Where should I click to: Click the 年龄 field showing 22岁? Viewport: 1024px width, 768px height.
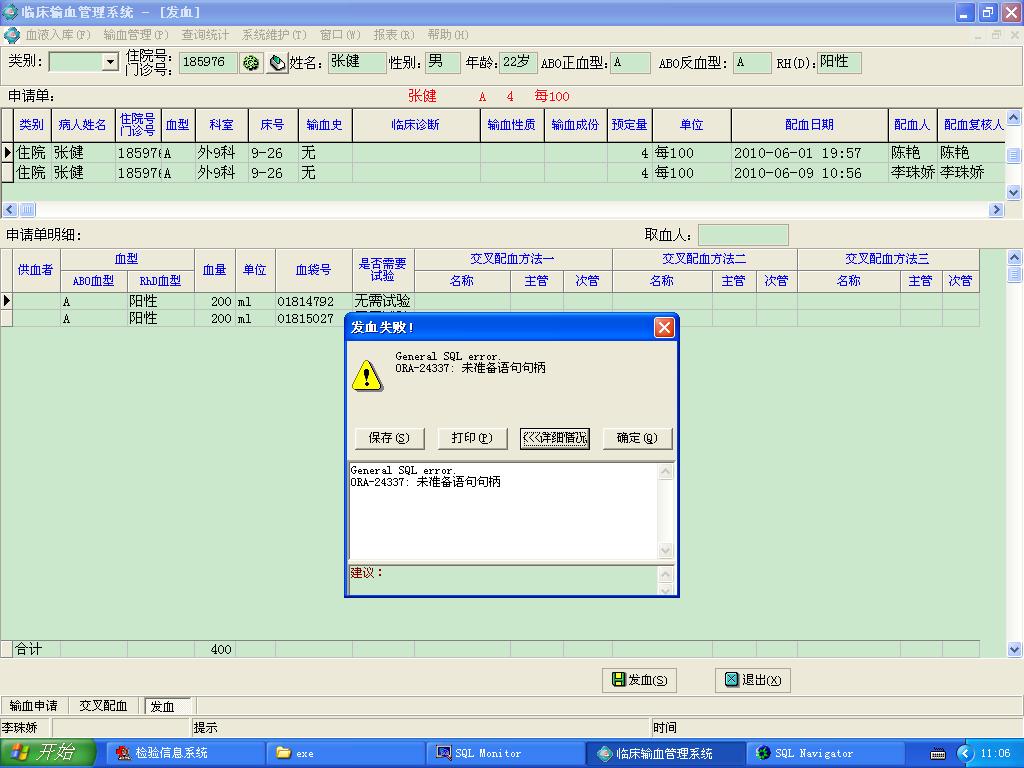click(x=519, y=62)
